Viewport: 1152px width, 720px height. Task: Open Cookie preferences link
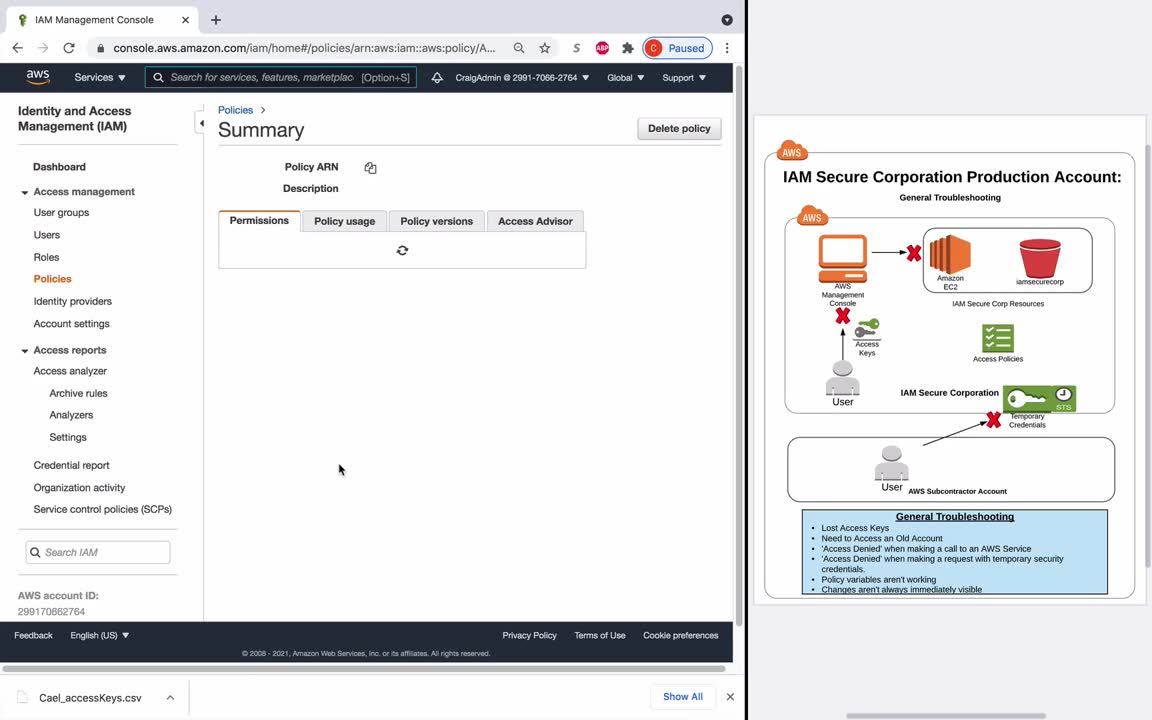pos(680,636)
